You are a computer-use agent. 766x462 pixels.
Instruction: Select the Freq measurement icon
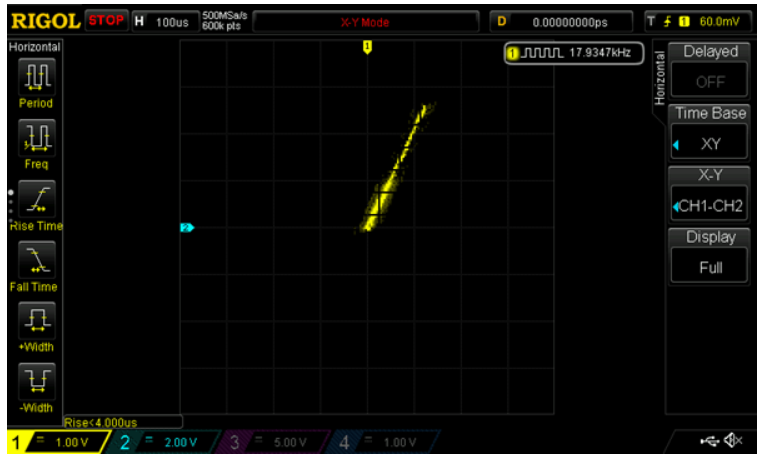click(35, 137)
